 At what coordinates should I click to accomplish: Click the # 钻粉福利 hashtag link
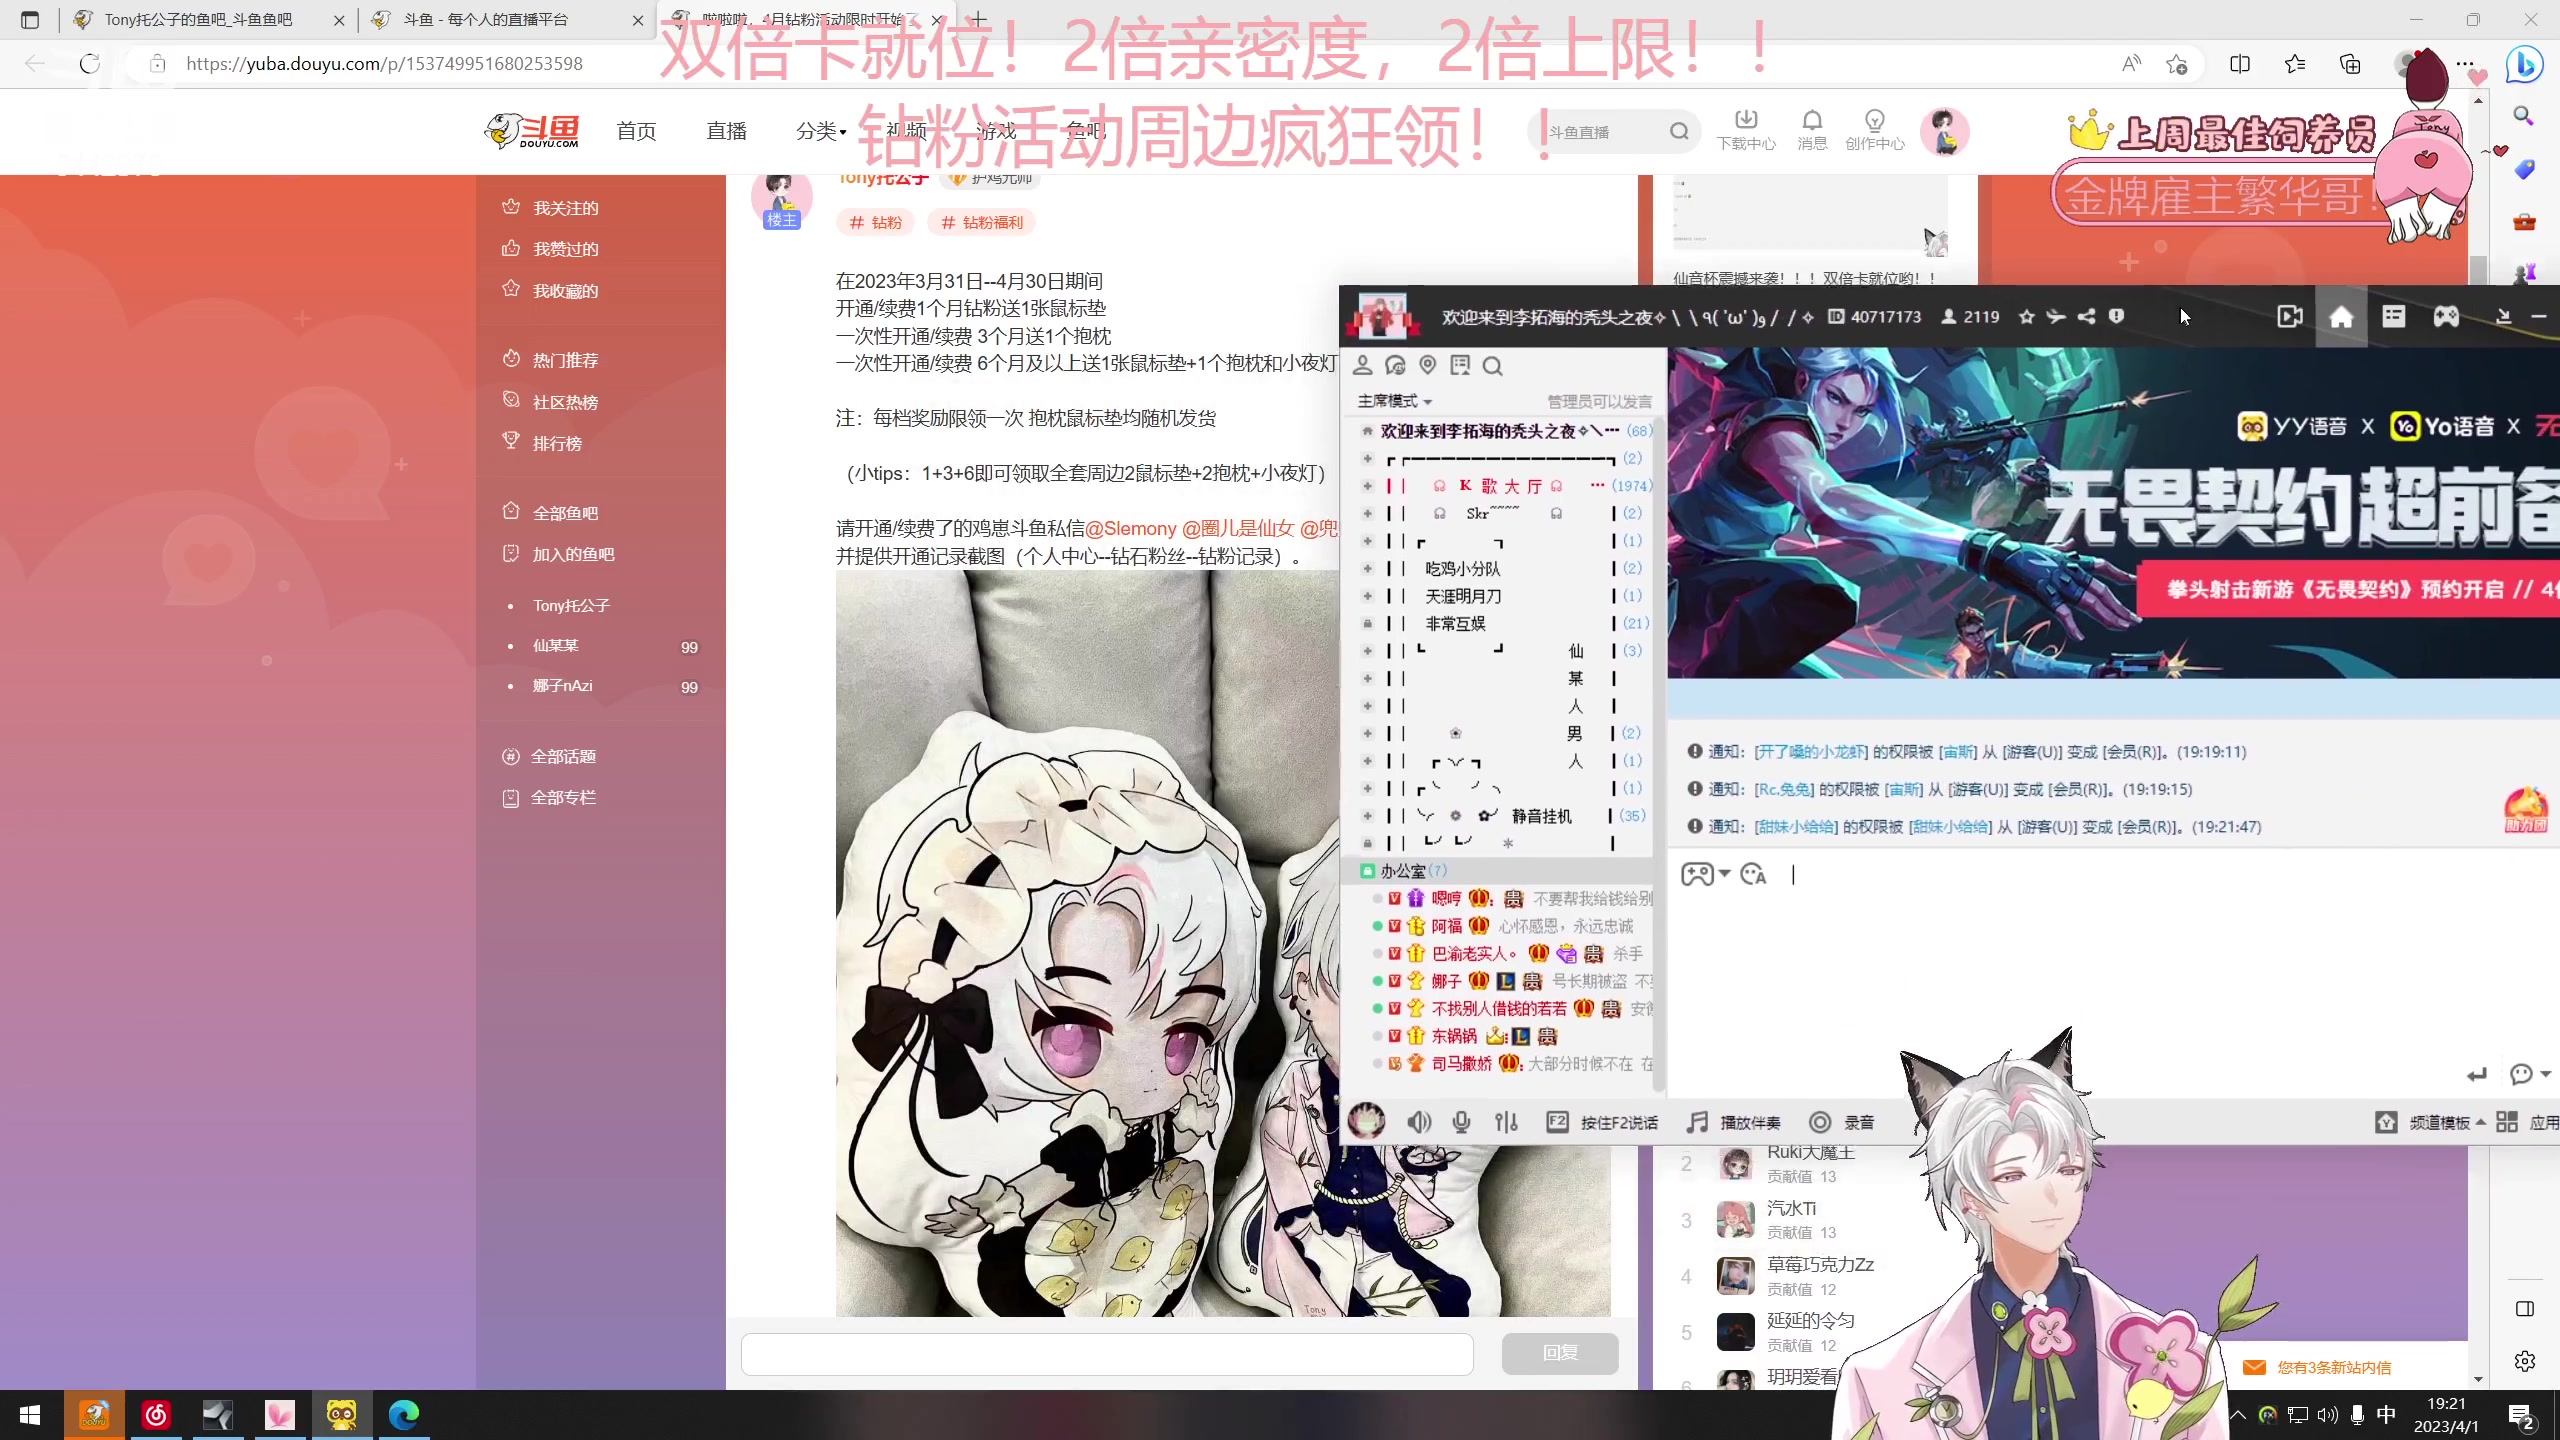point(981,223)
